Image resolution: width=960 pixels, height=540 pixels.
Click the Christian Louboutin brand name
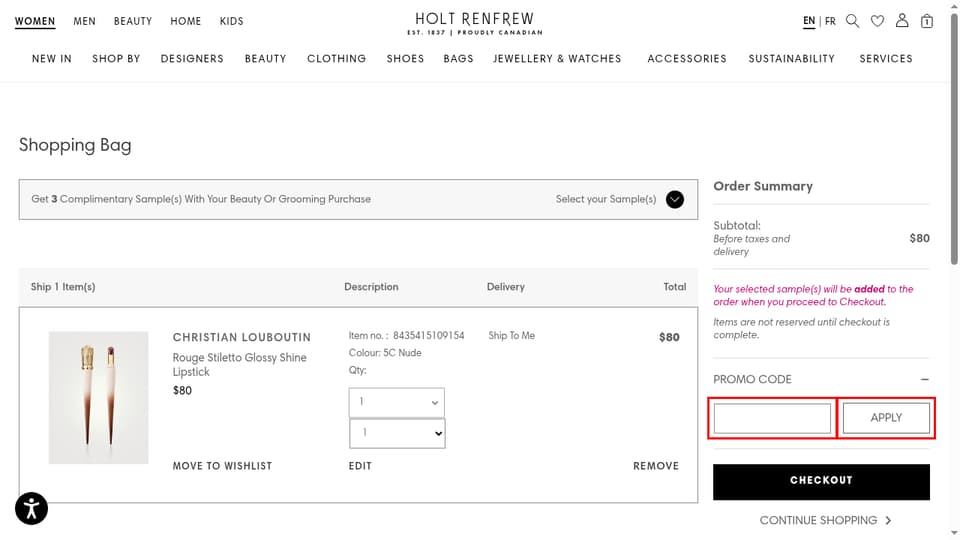point(242,337)
